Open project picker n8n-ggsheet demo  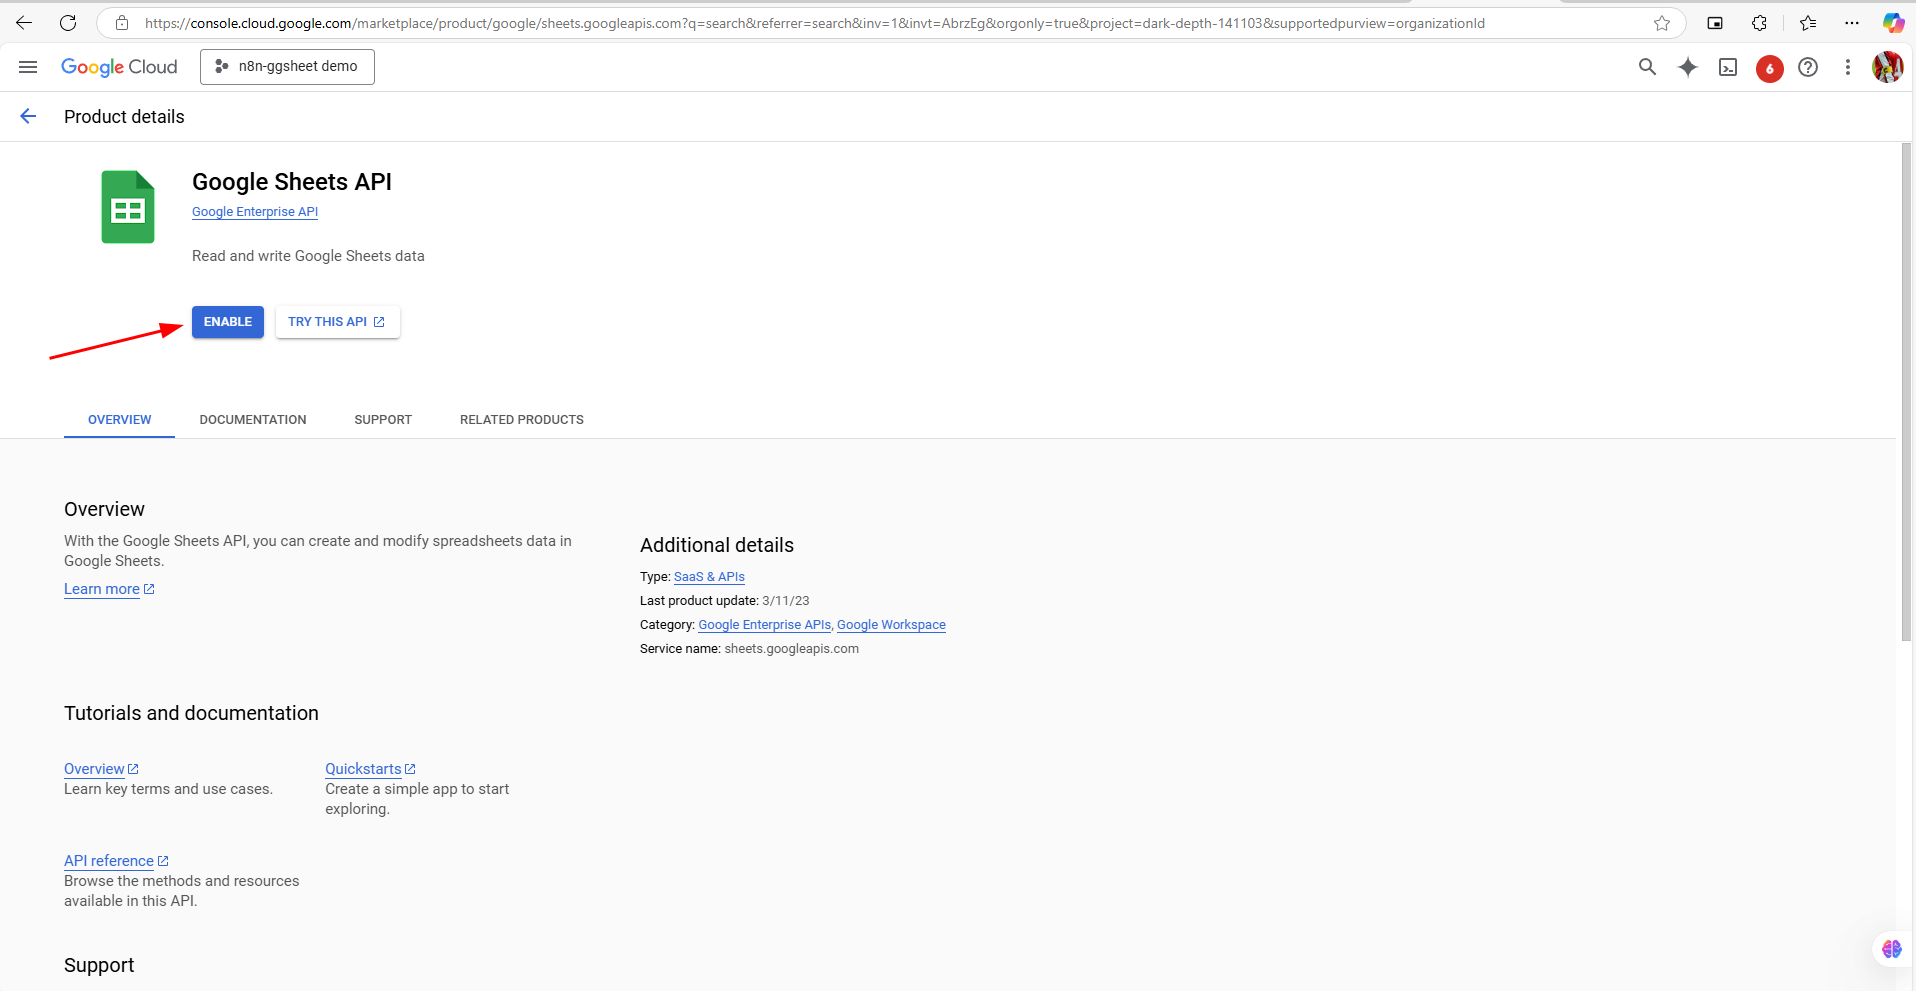pyautogui.click(x=287, y=67)
